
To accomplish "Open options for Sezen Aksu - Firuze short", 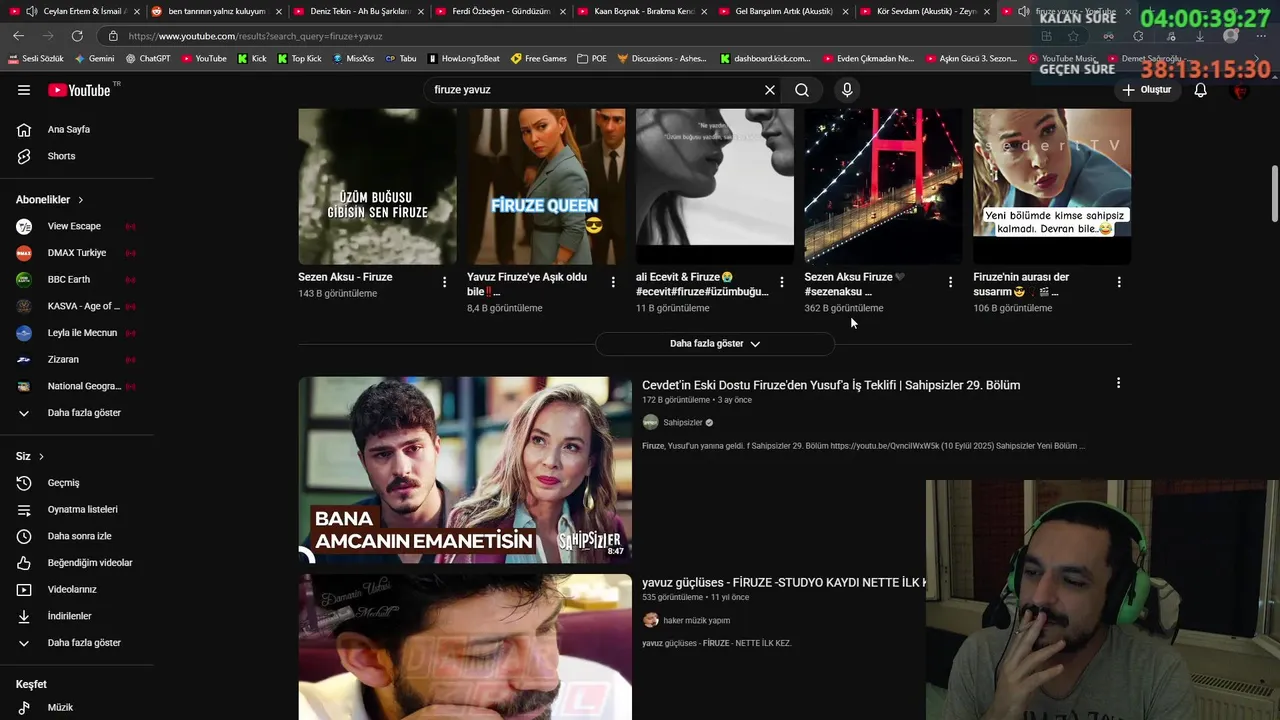I will pos(444,282).
